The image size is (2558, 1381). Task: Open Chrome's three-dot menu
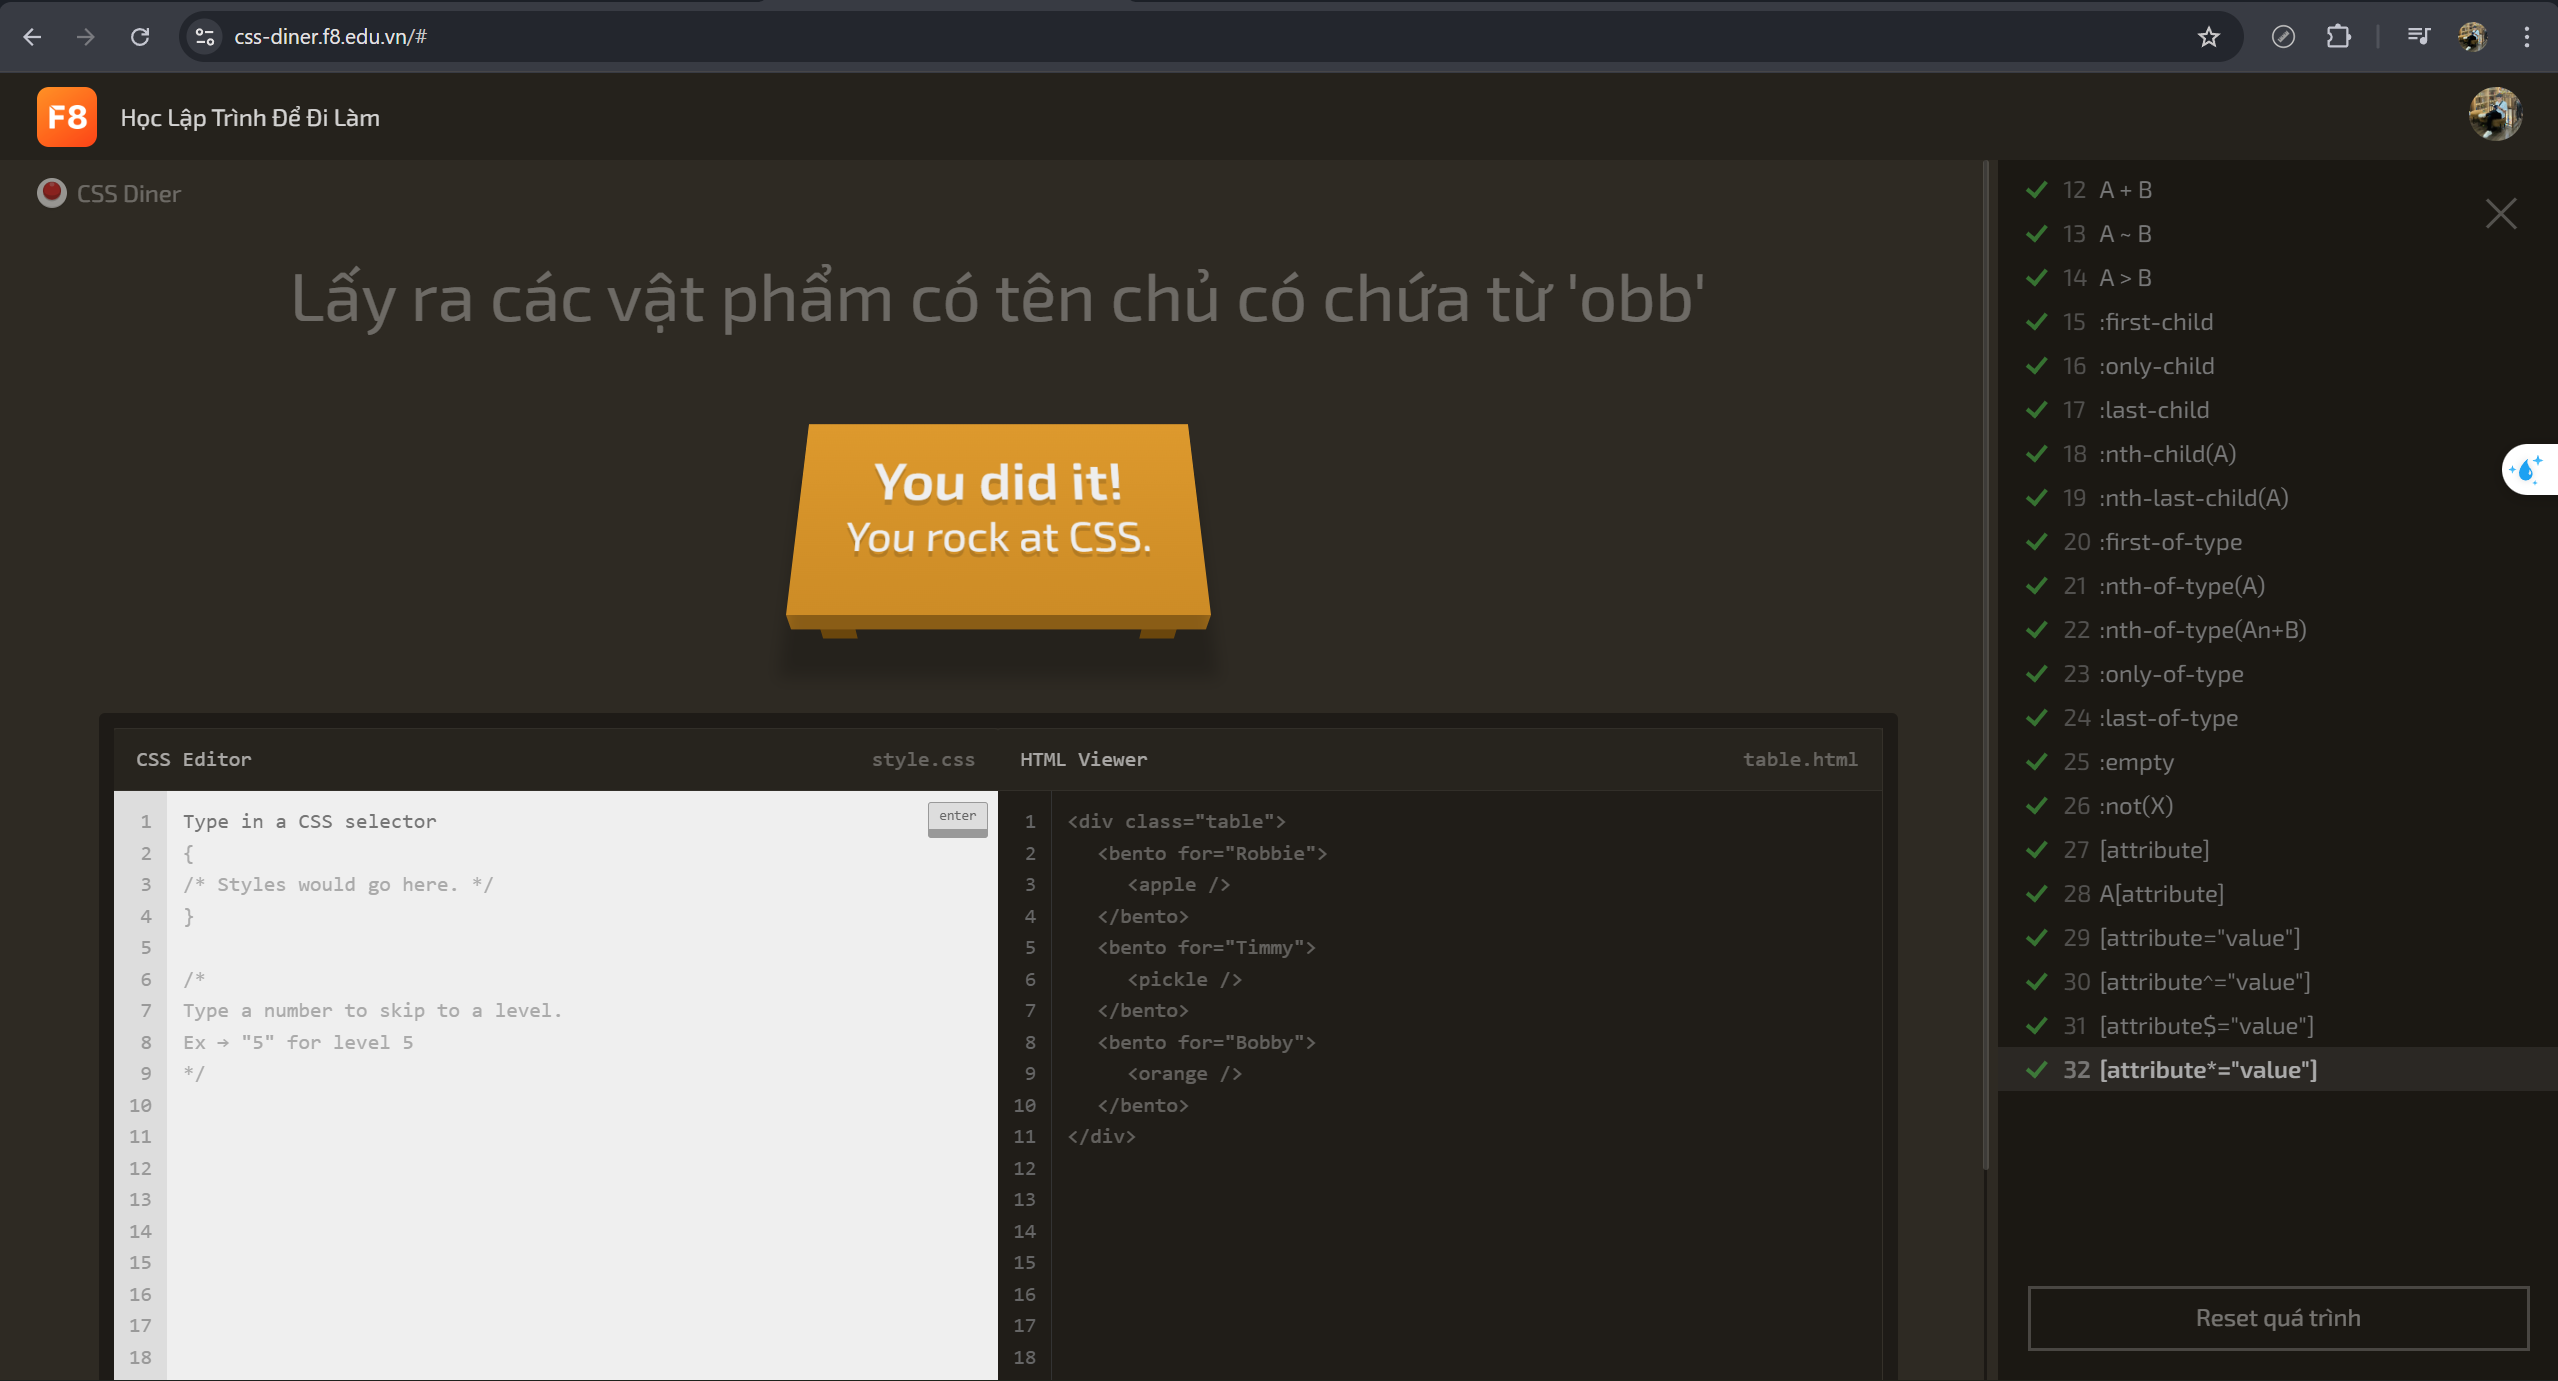point(2528,36)
